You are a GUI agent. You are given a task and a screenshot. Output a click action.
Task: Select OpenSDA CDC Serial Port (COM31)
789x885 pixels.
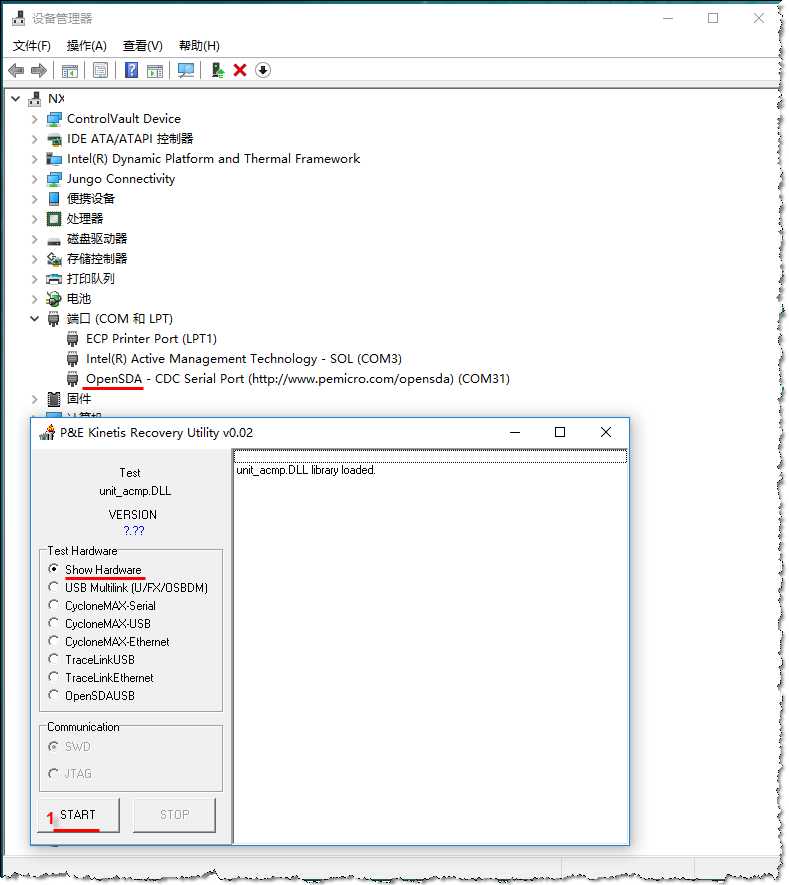click(298, 379)
